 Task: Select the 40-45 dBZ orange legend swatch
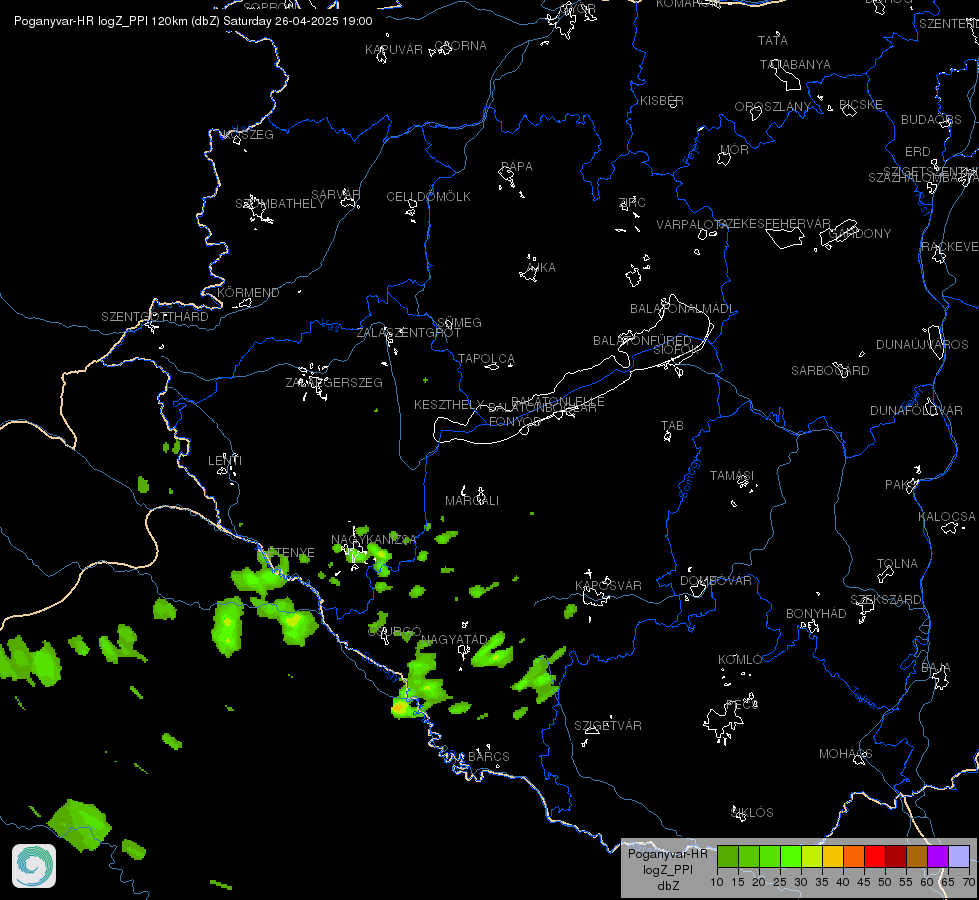point(854,856)
